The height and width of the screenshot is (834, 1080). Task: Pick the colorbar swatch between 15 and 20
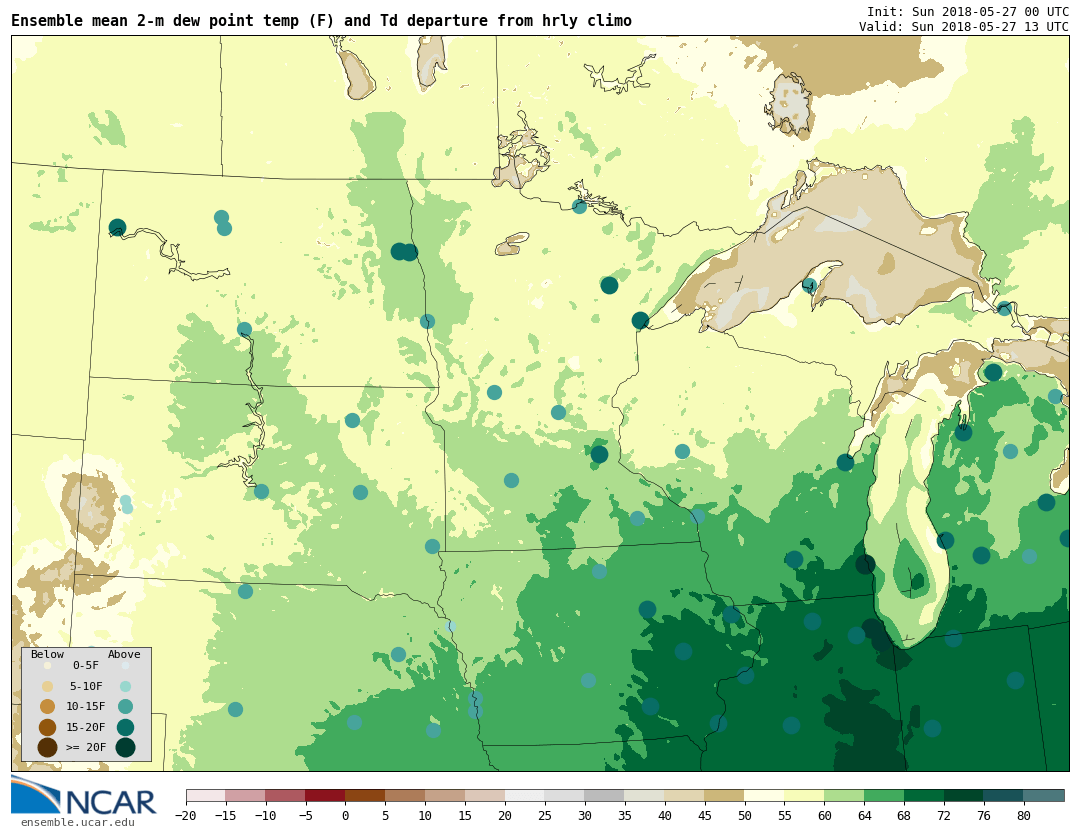click(485, 796)
